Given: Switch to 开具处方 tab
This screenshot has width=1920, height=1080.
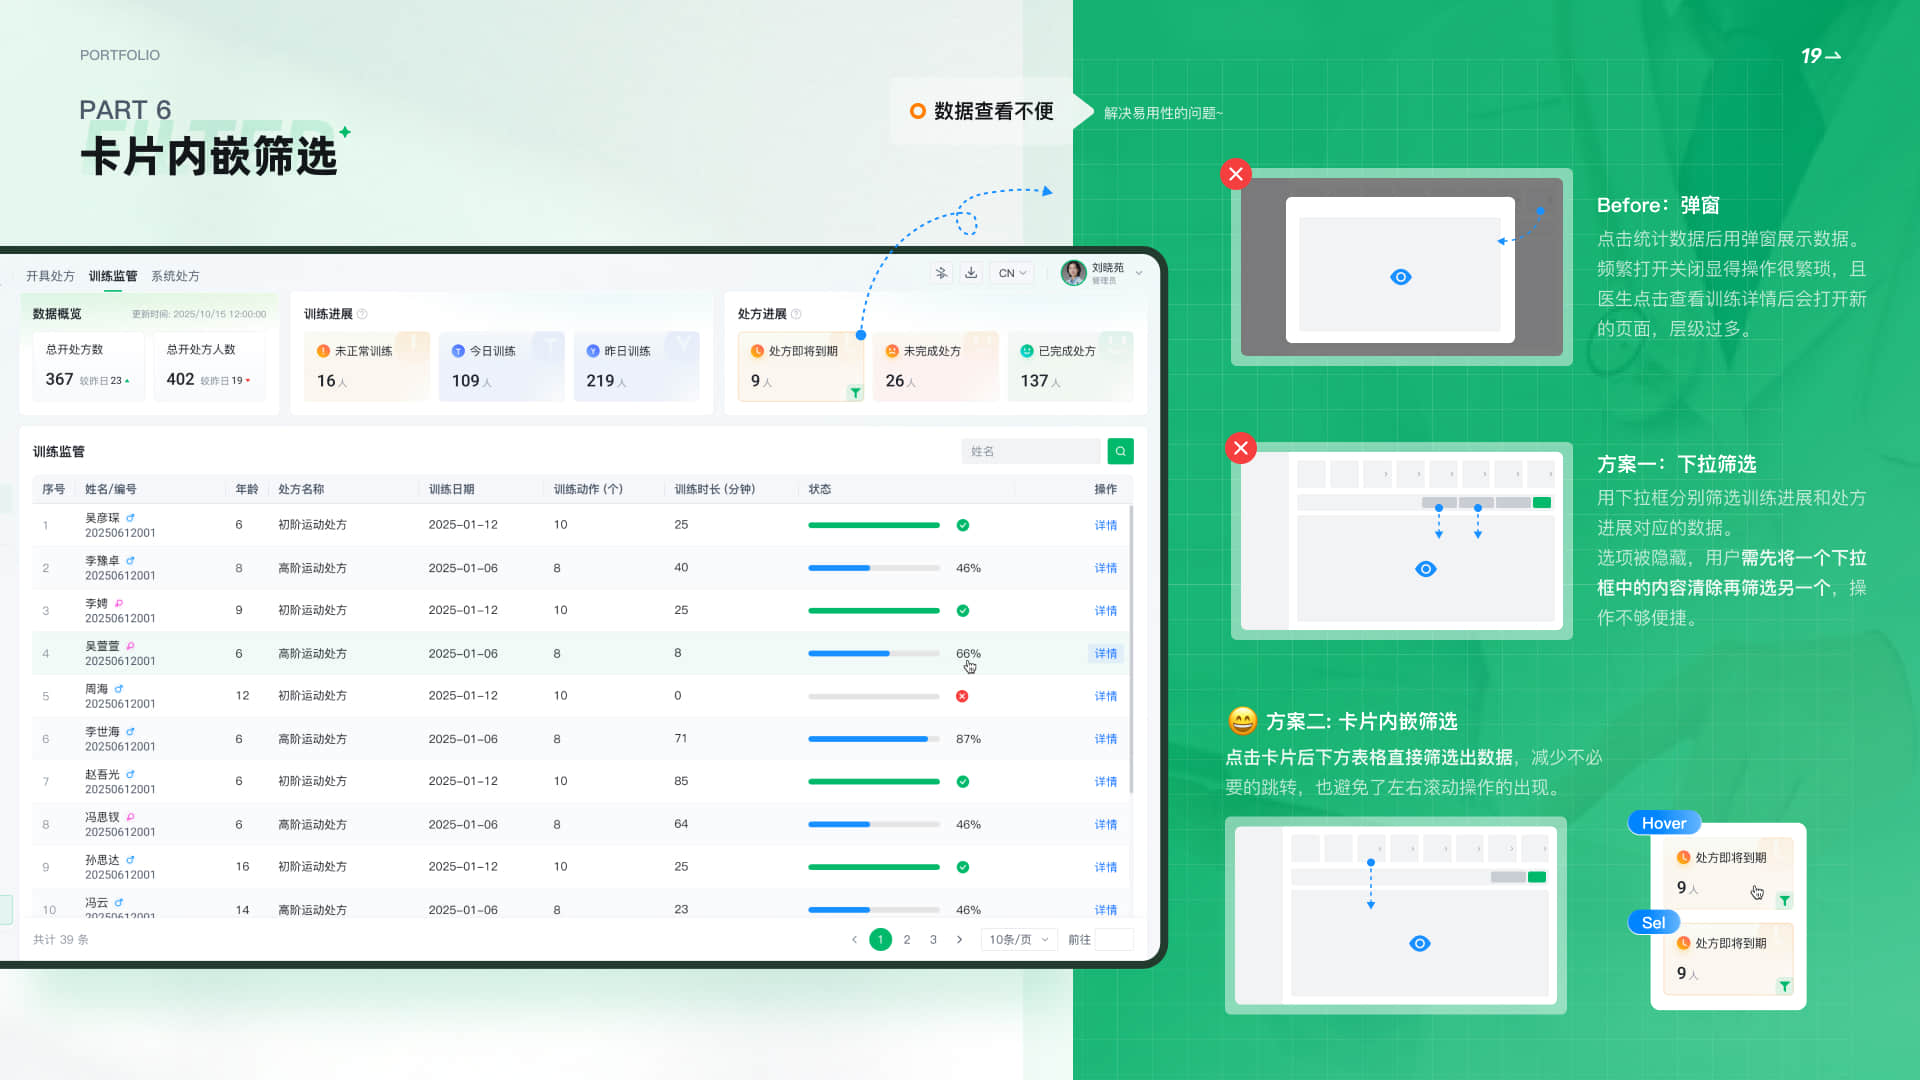Looking at the screenshot, I should pyautogui.click(x=50, y=276).
